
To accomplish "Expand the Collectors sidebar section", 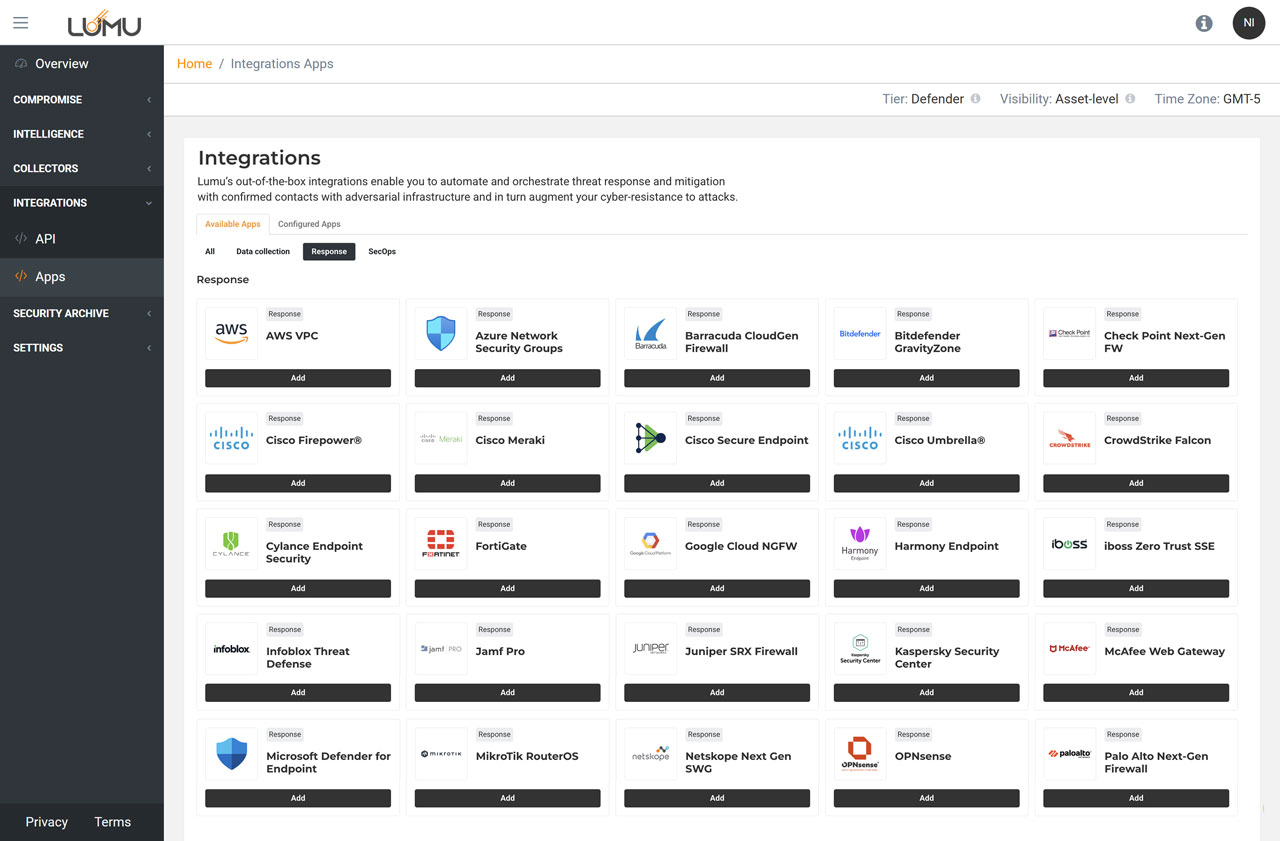I will click(81, 168).
